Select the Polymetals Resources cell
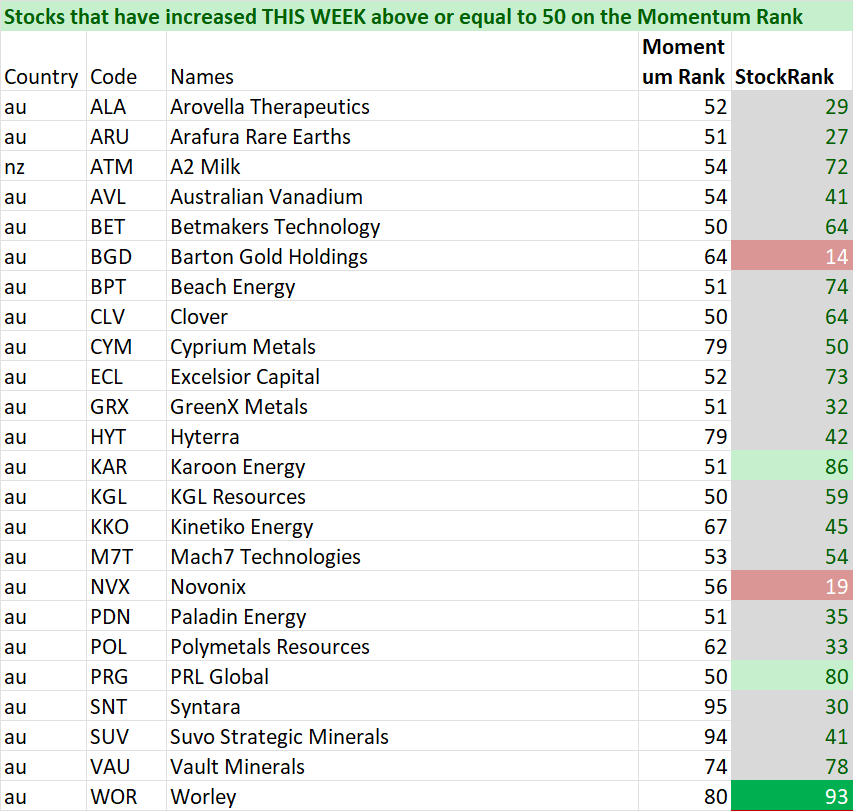 click(x=402, y=646)
